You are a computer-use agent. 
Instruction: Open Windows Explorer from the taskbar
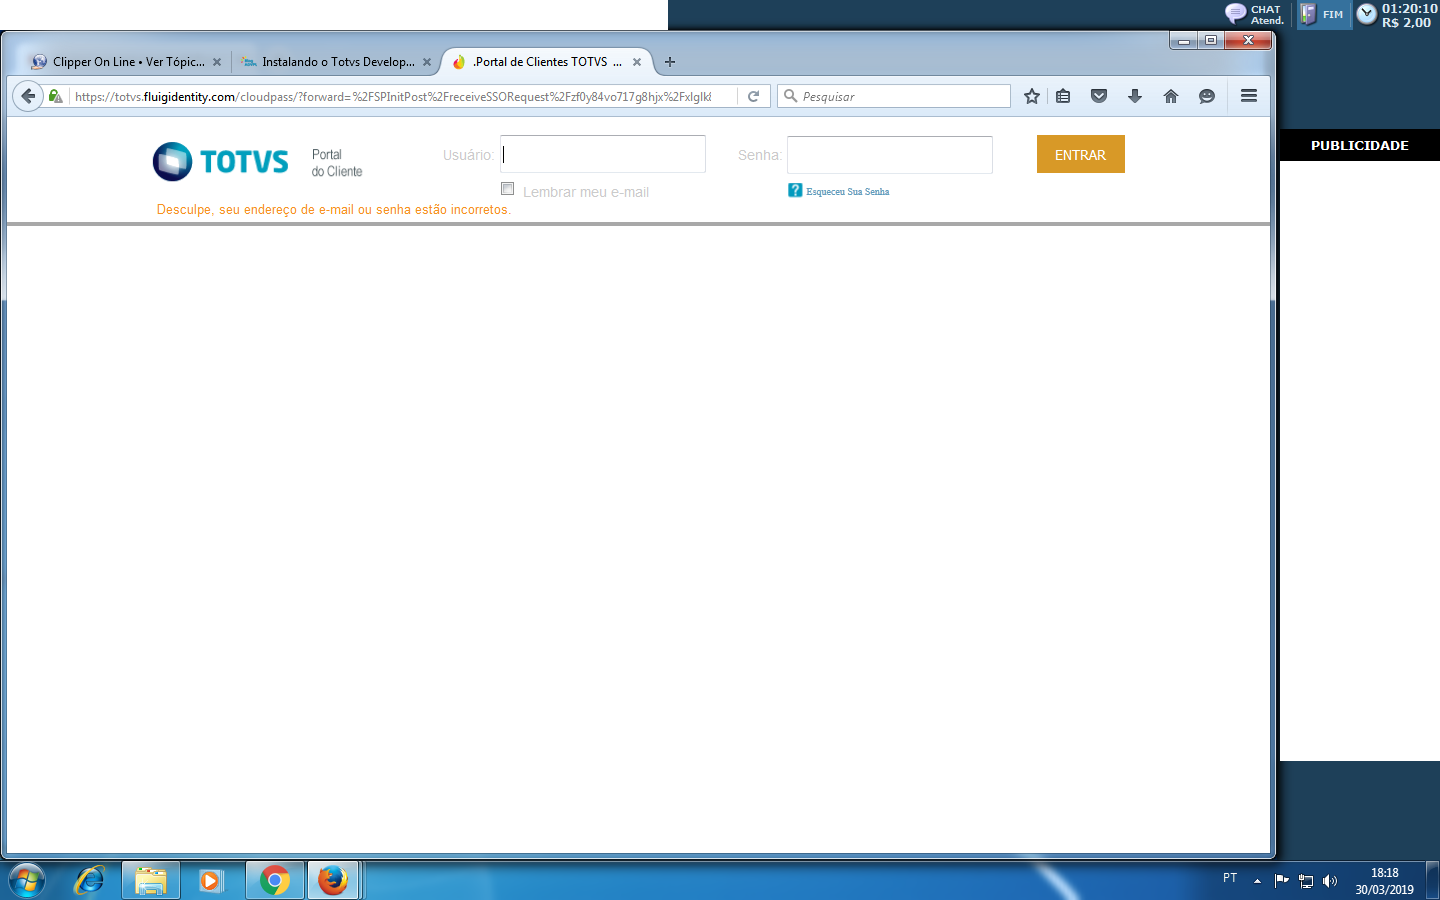[x=151, y=881]
